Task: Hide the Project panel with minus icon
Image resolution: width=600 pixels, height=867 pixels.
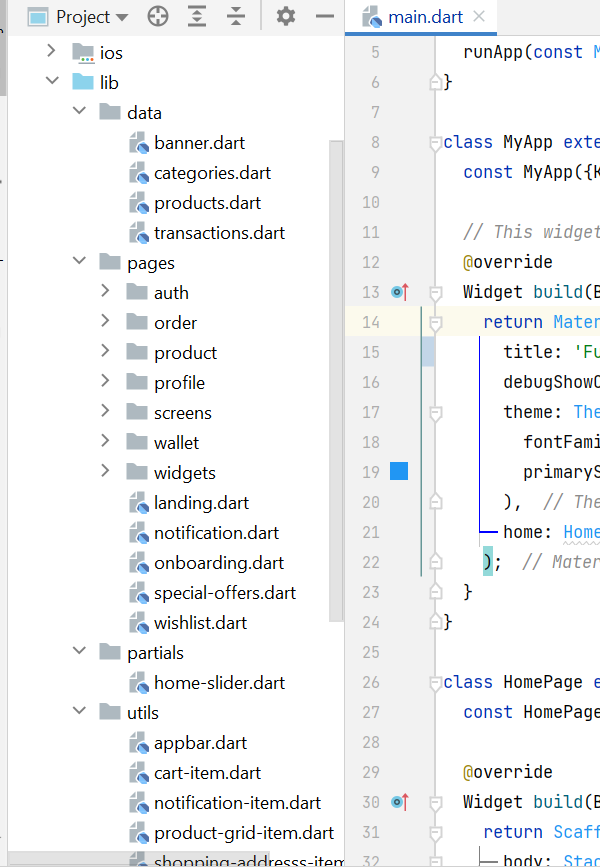Action: [x=325, y=17]
